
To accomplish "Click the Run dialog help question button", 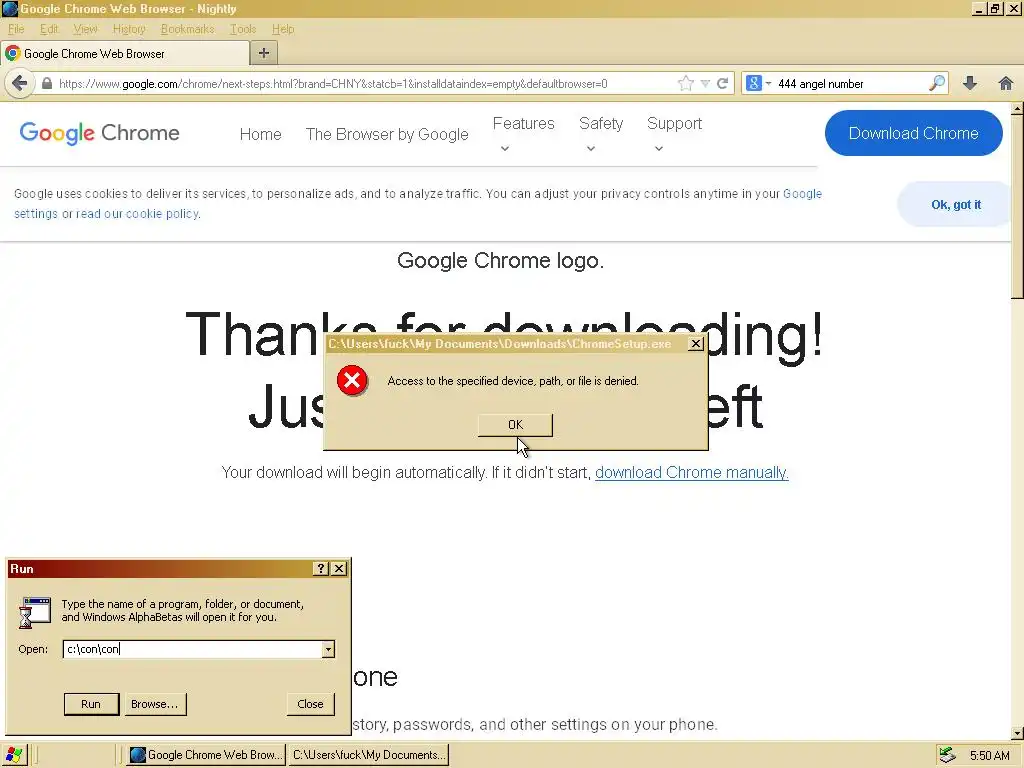I will point(321,569).
